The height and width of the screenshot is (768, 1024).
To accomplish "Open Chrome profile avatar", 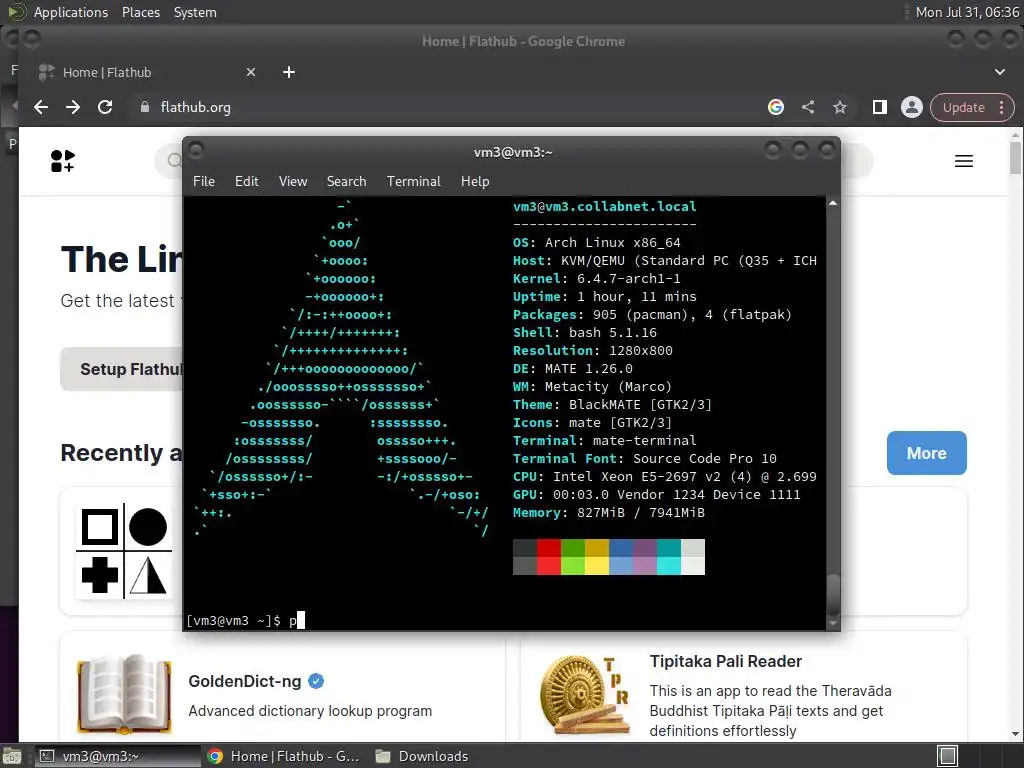I will 912,107.
